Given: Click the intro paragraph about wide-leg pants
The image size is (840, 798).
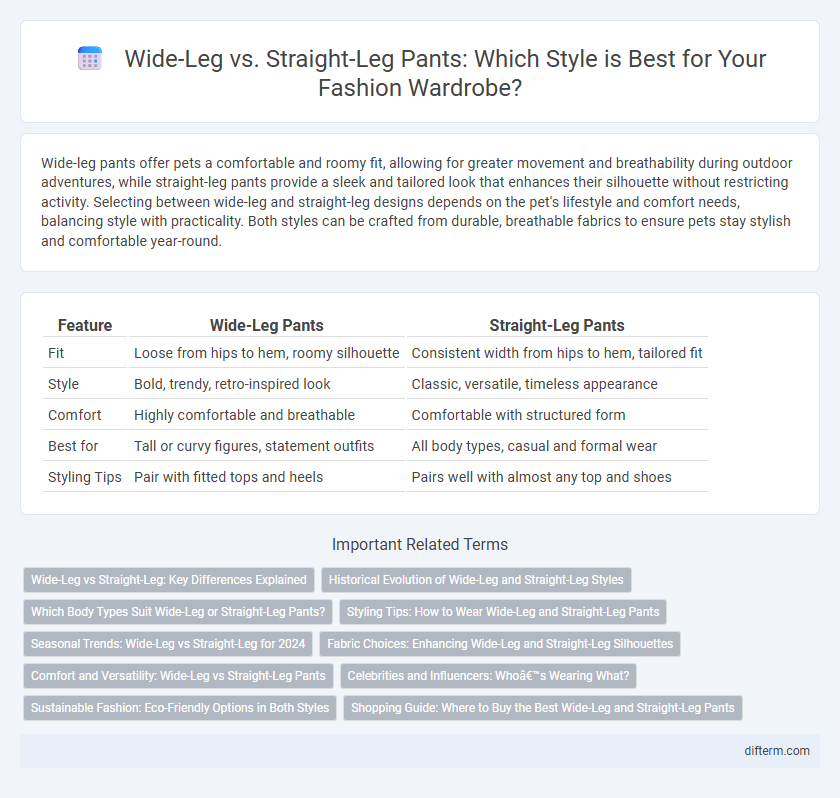Looking at the screenshot, I should coord(416,202).
